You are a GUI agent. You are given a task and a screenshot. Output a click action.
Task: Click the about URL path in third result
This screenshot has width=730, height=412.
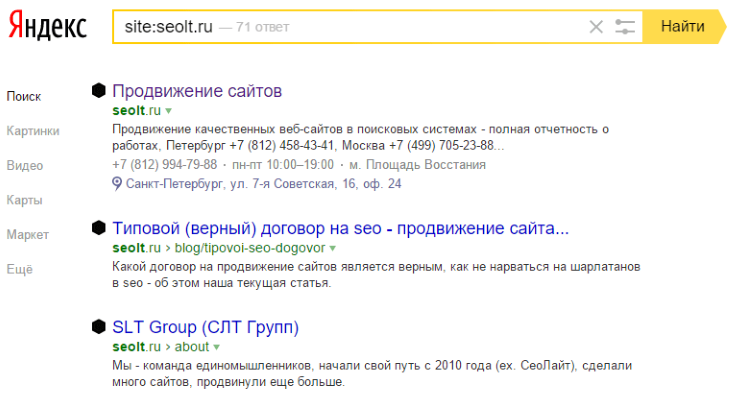(192, 347)
